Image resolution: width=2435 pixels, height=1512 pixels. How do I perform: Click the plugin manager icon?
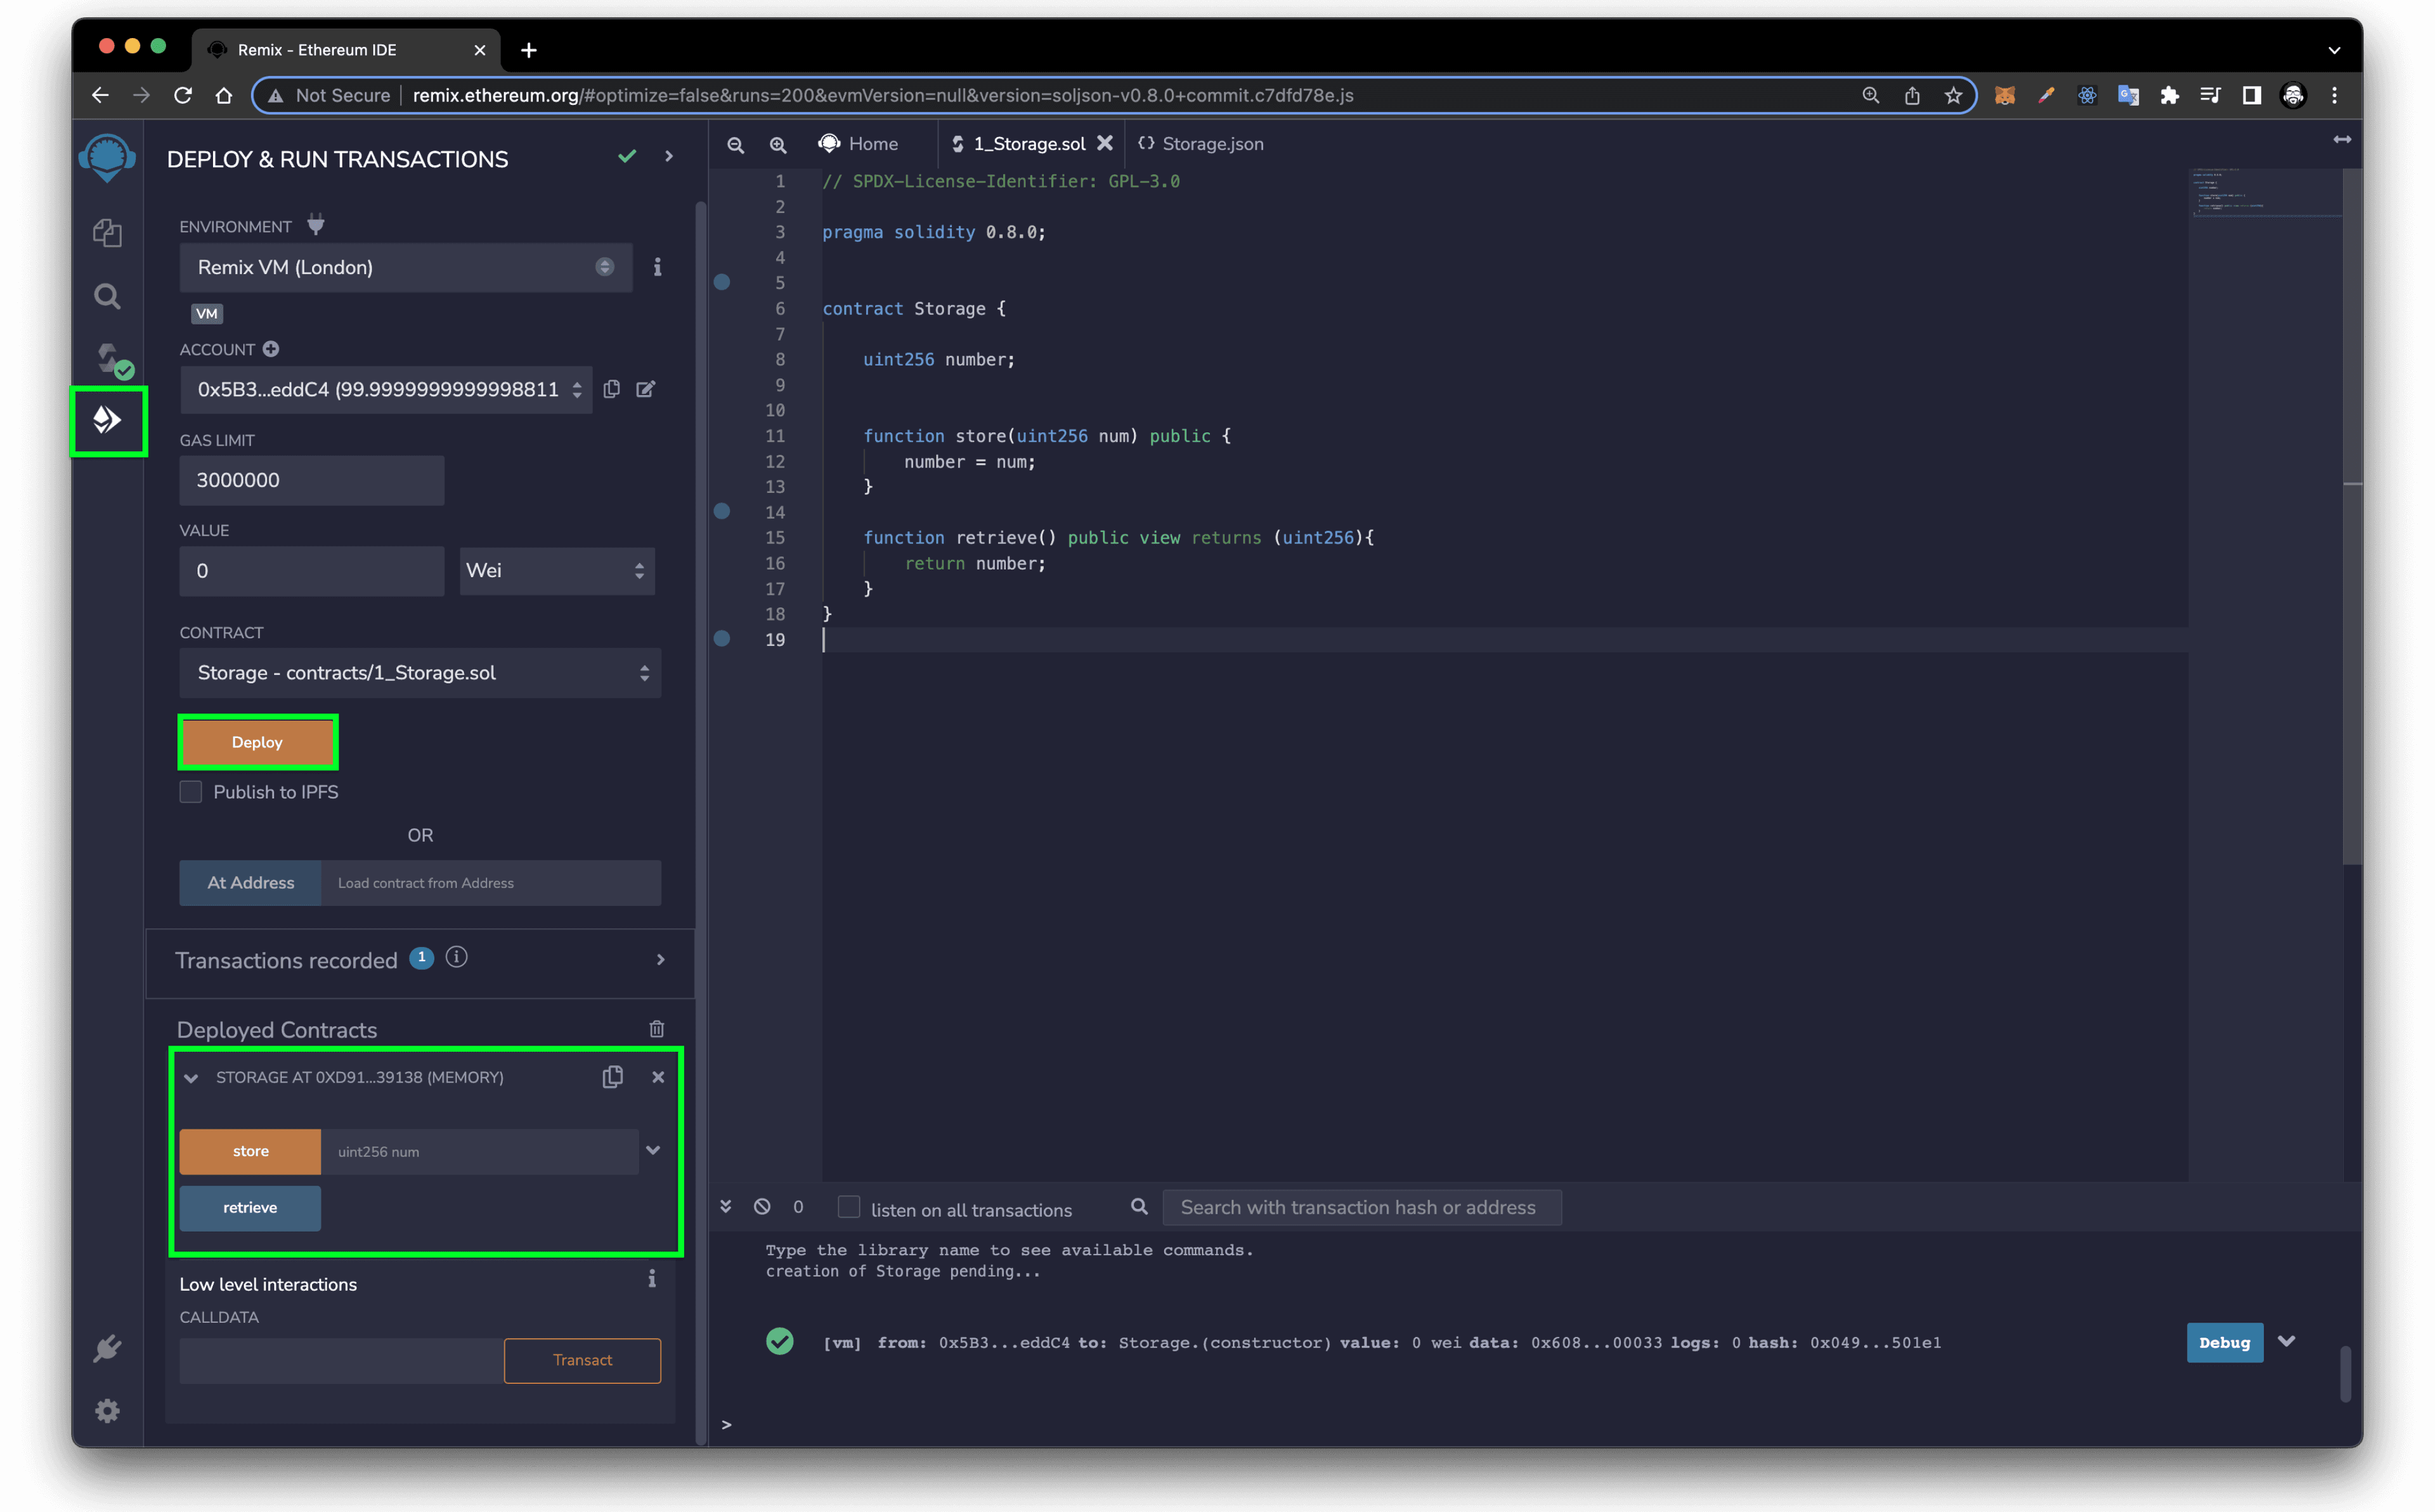pyautogui.click(x=108, y=1350)
